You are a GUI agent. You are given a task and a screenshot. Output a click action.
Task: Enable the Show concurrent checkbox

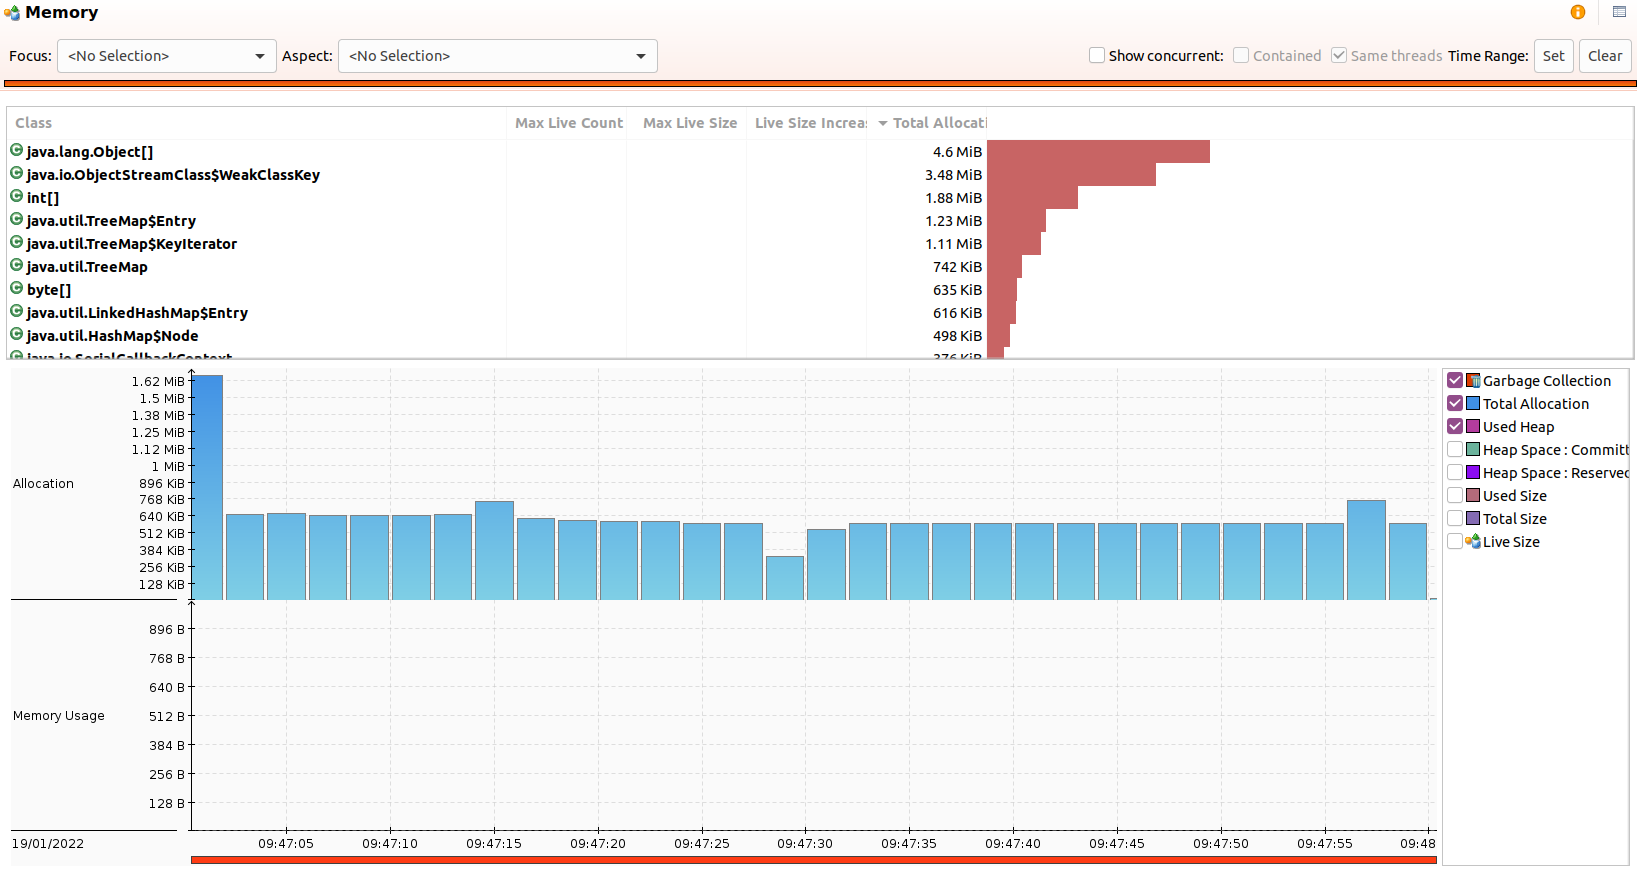1097,55
